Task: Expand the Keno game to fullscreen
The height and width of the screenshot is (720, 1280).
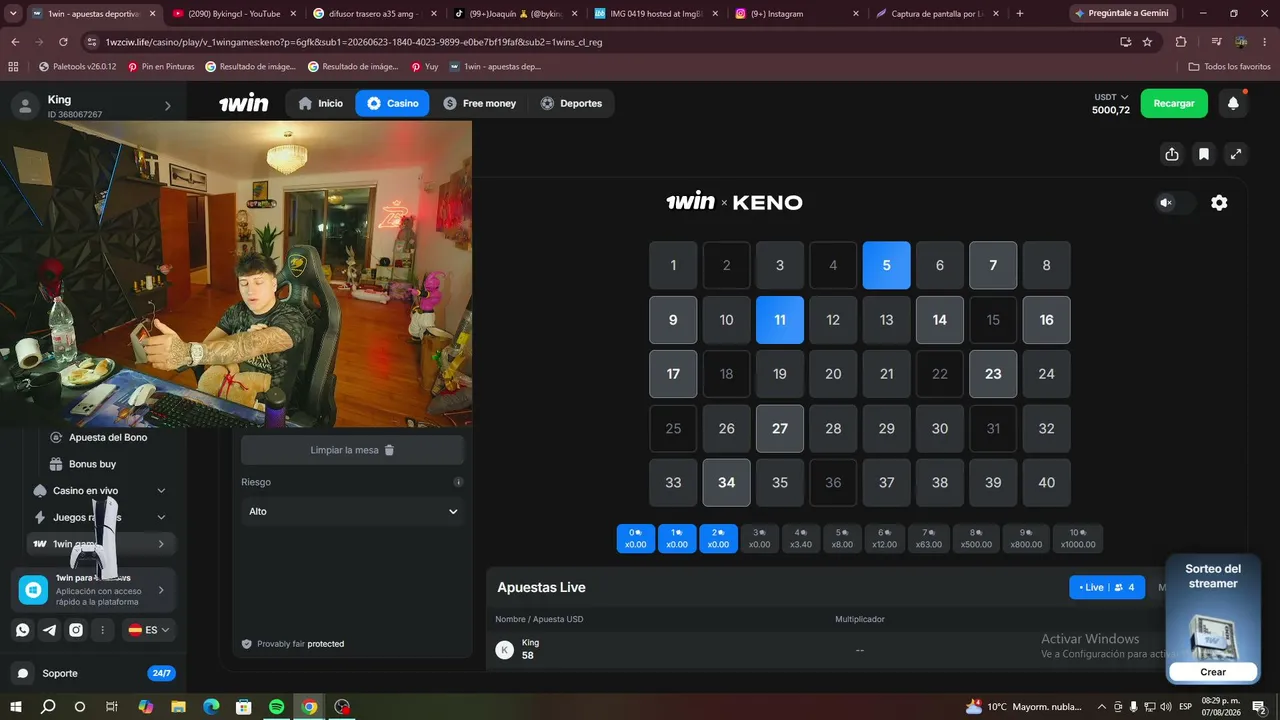Action: pos(1236,154)
